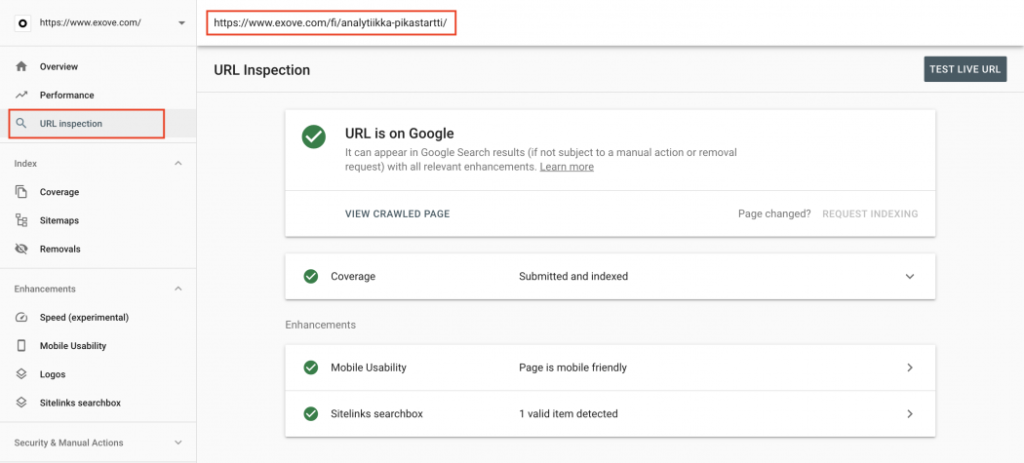
Task: Click the Submitted and indexed status text
Action: [x=573, y=276]
